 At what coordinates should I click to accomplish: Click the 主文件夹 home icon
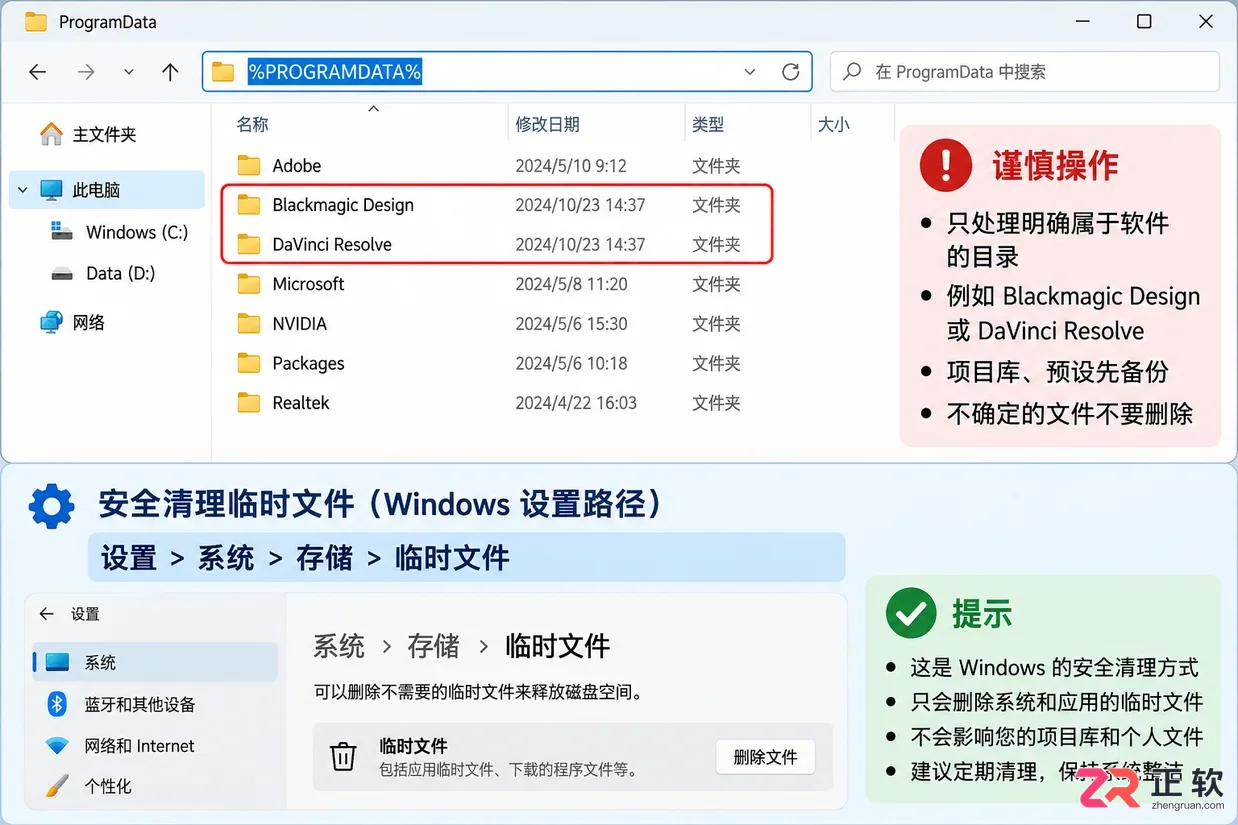coord(50,134)
